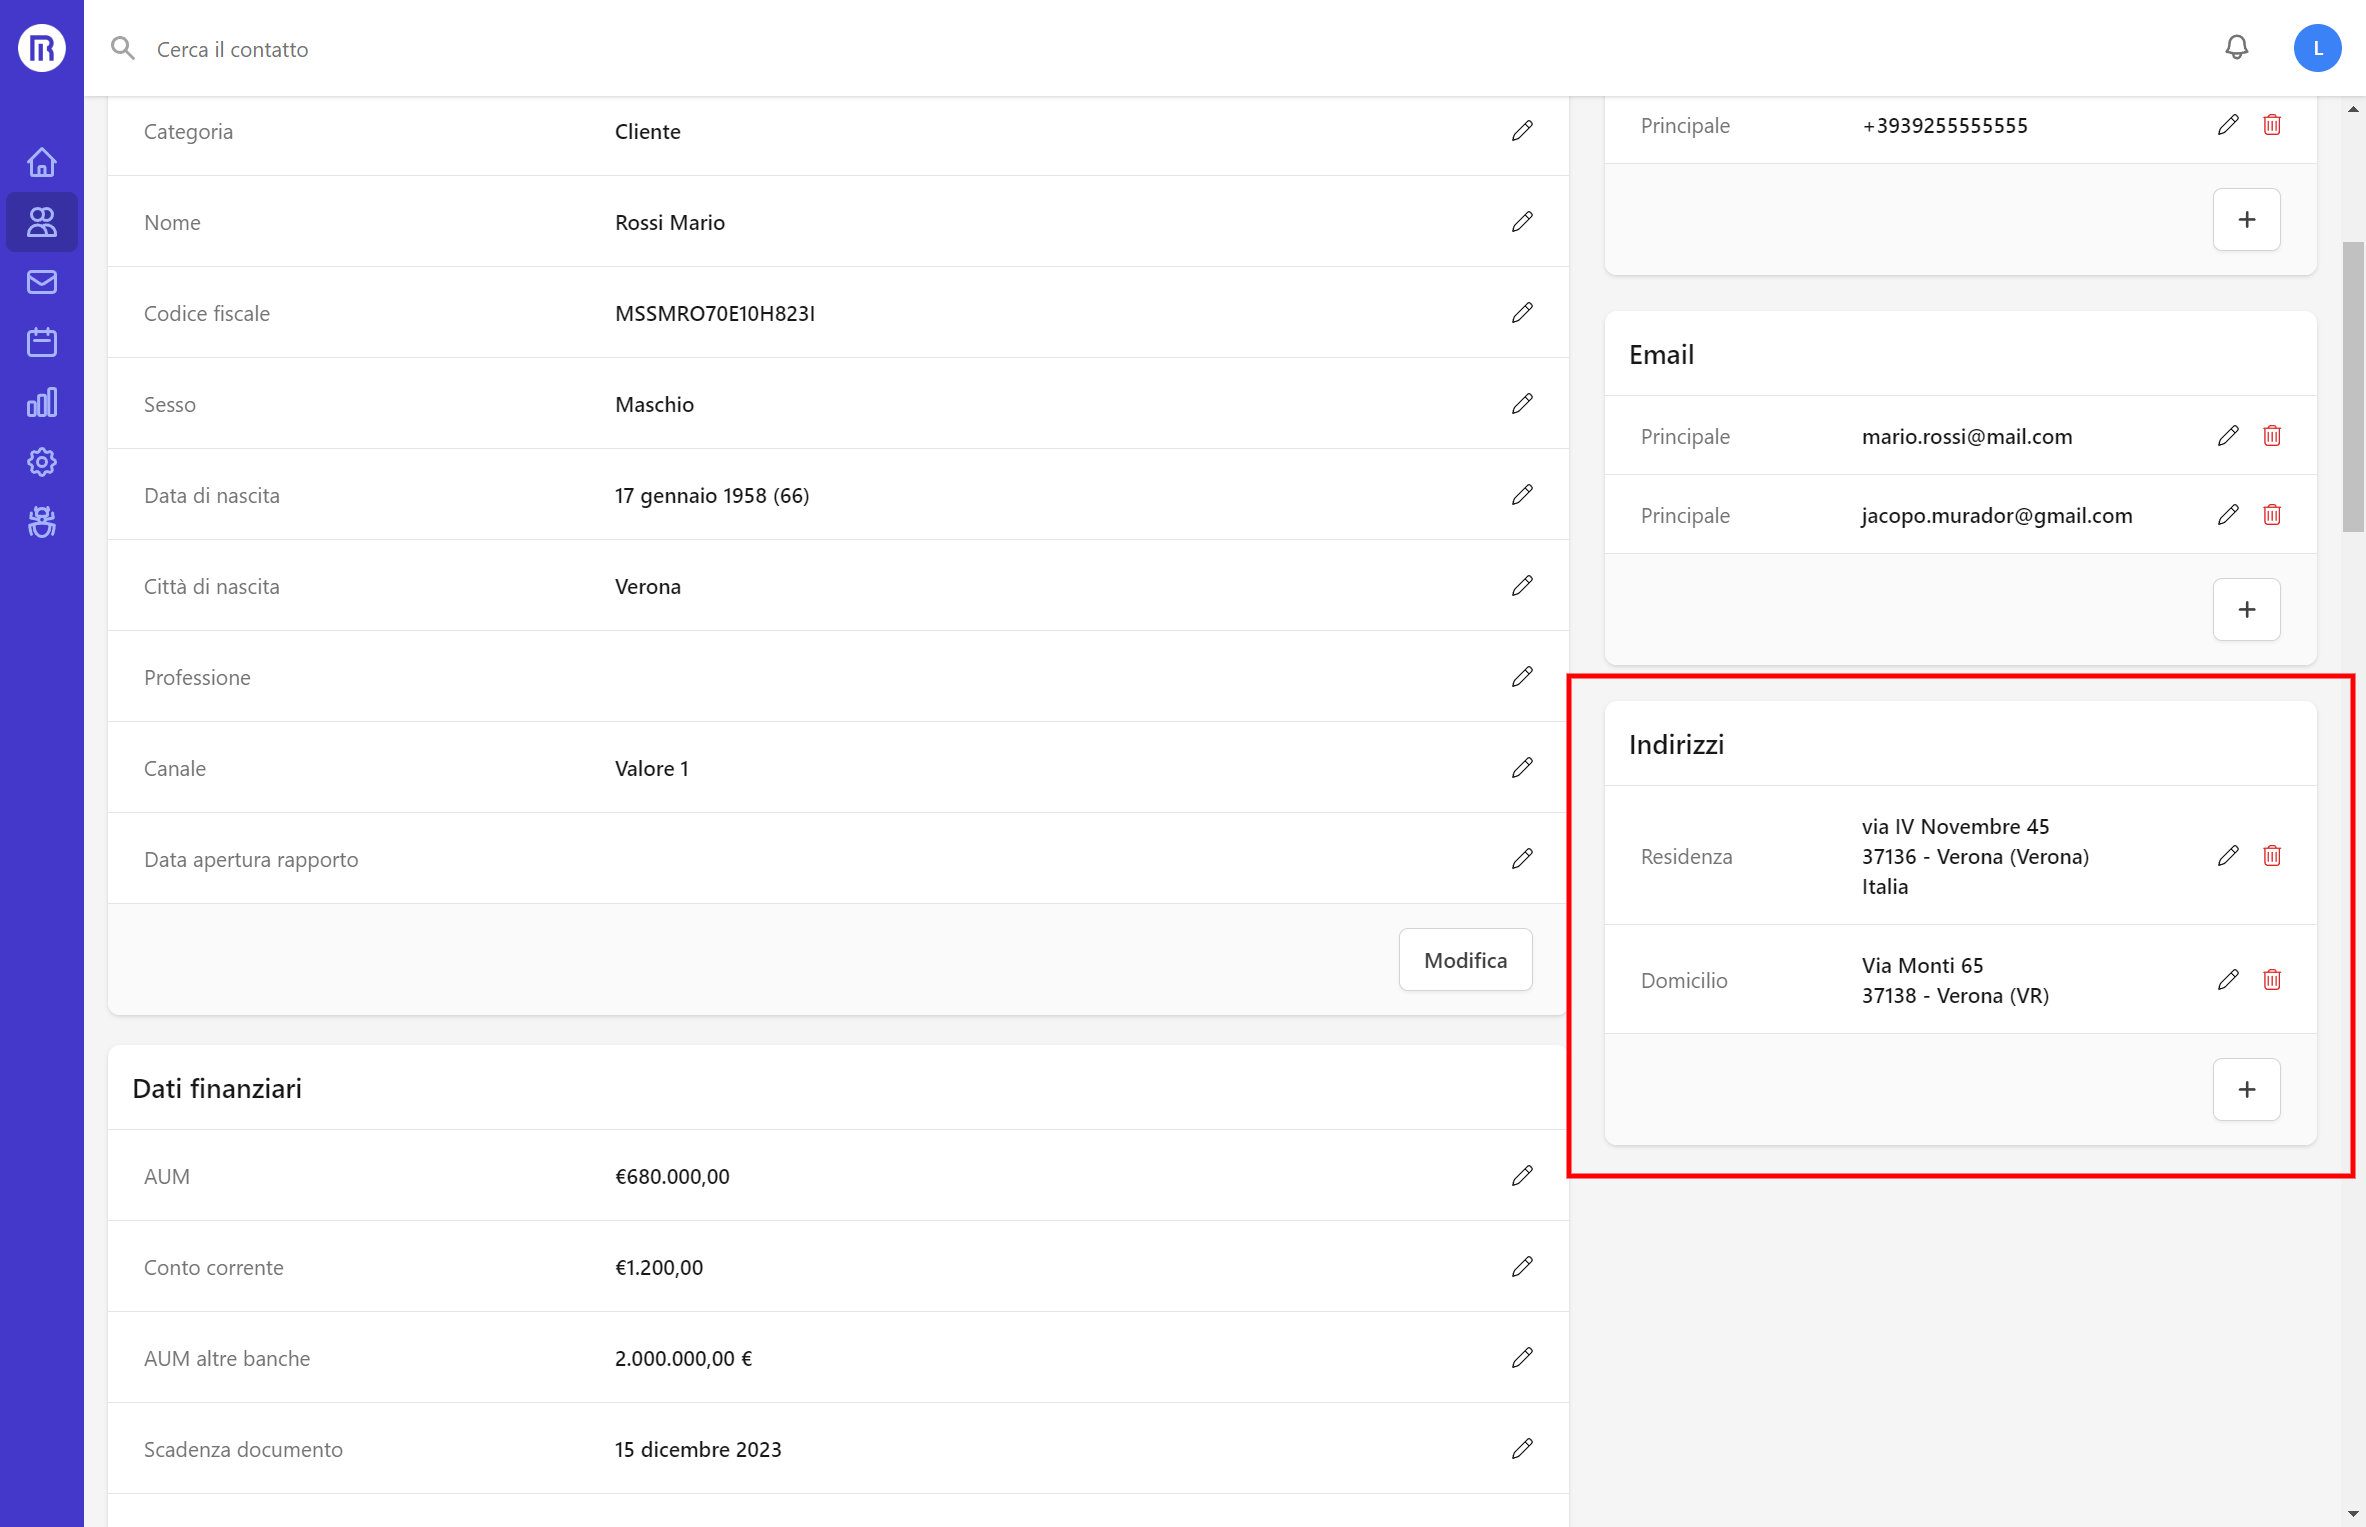This screenshot has height=1527, width=2366.
Task: Click the bug report sidebar icon
Action: 41,522
